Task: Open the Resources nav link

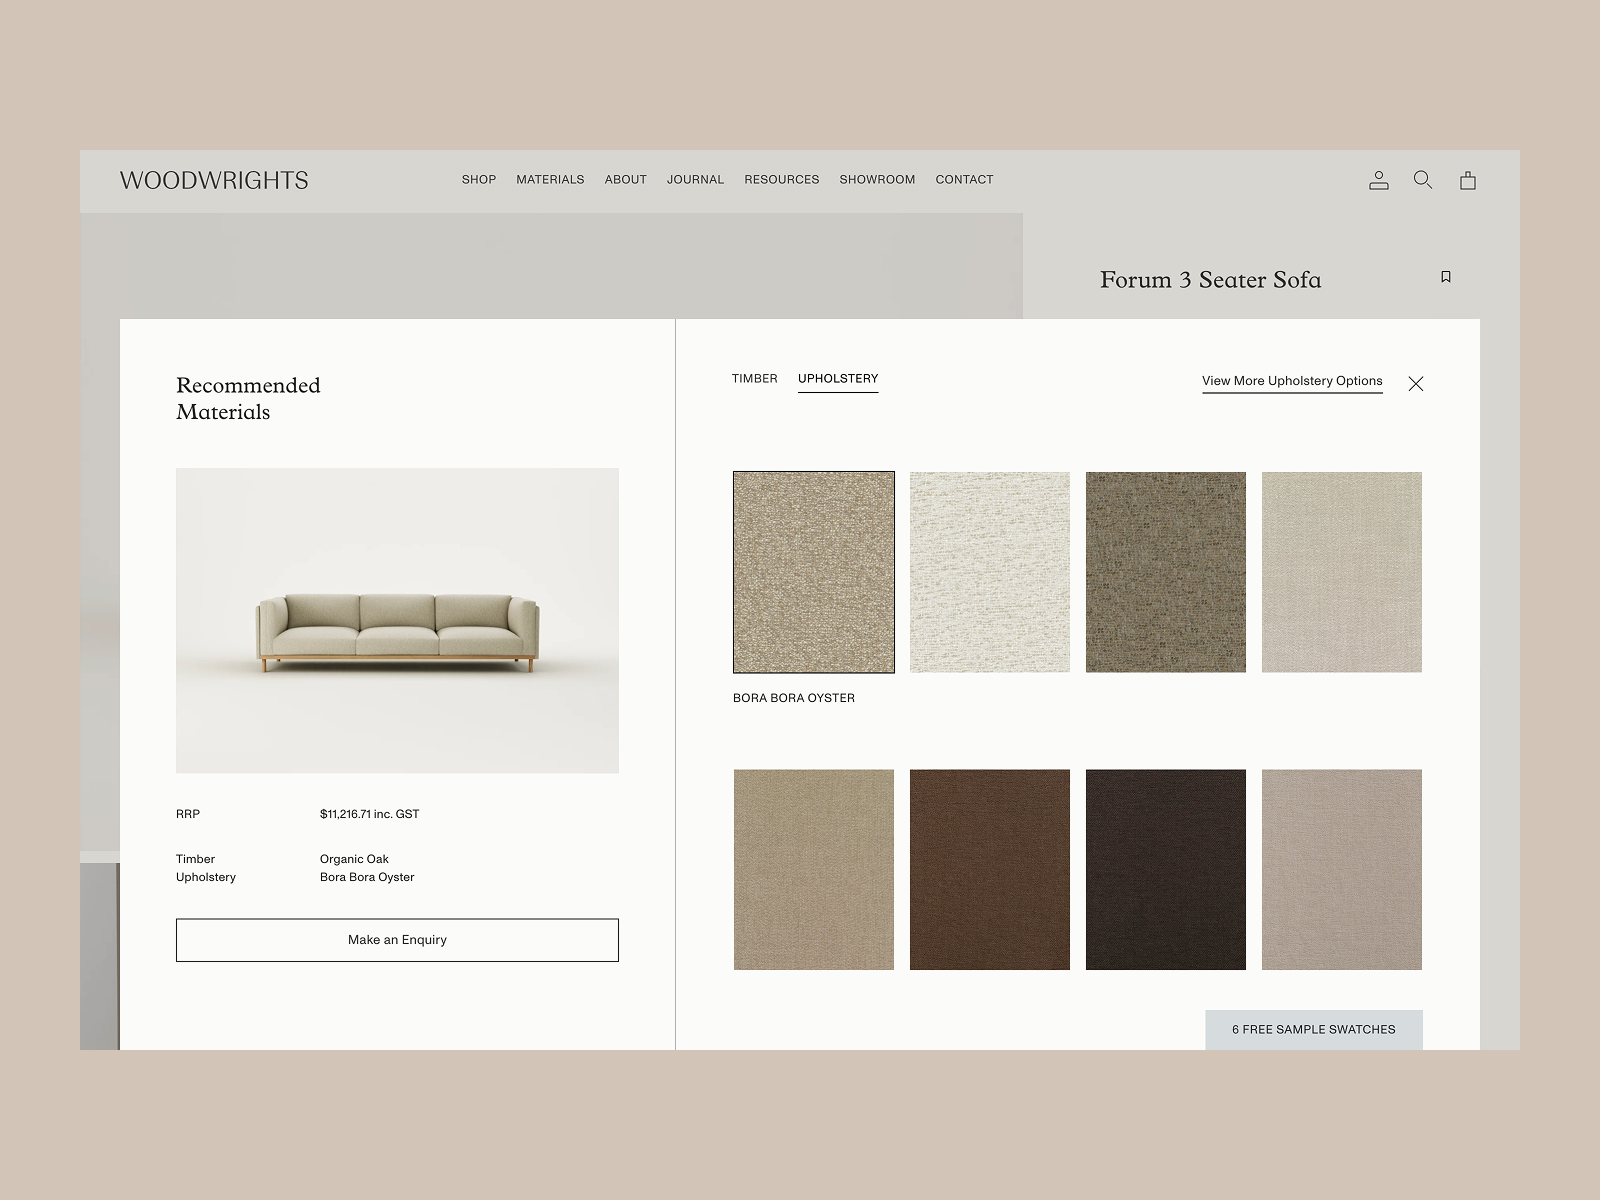Action: (782, 180)
